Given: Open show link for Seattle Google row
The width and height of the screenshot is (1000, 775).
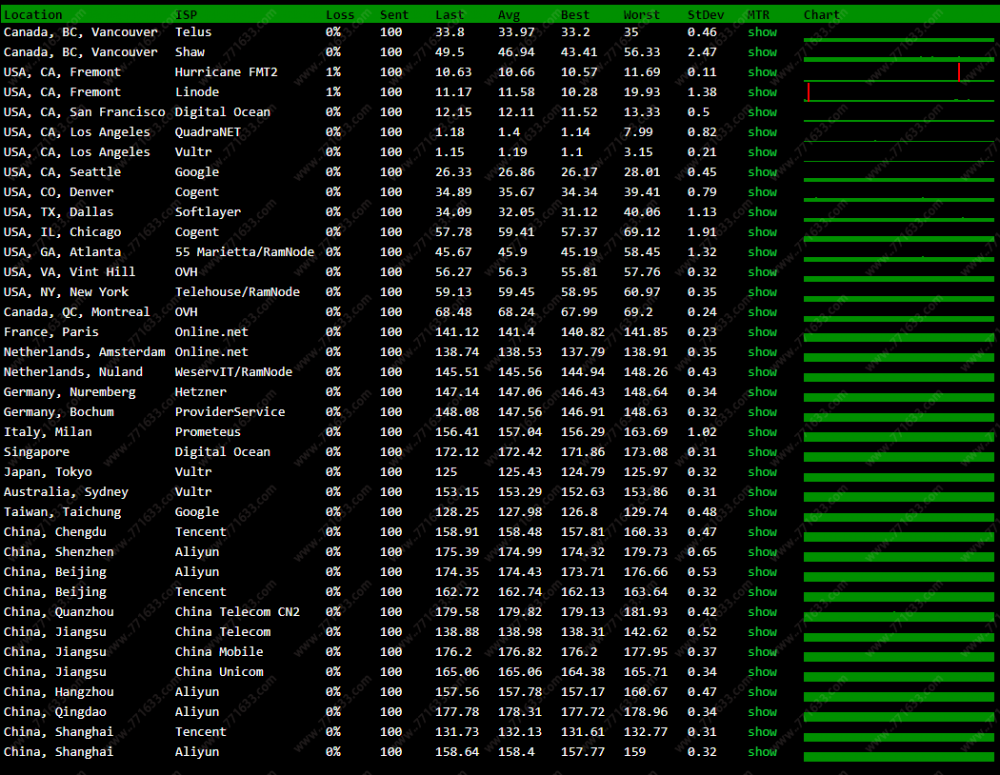Looking at the screenshot, I should 762,172.
